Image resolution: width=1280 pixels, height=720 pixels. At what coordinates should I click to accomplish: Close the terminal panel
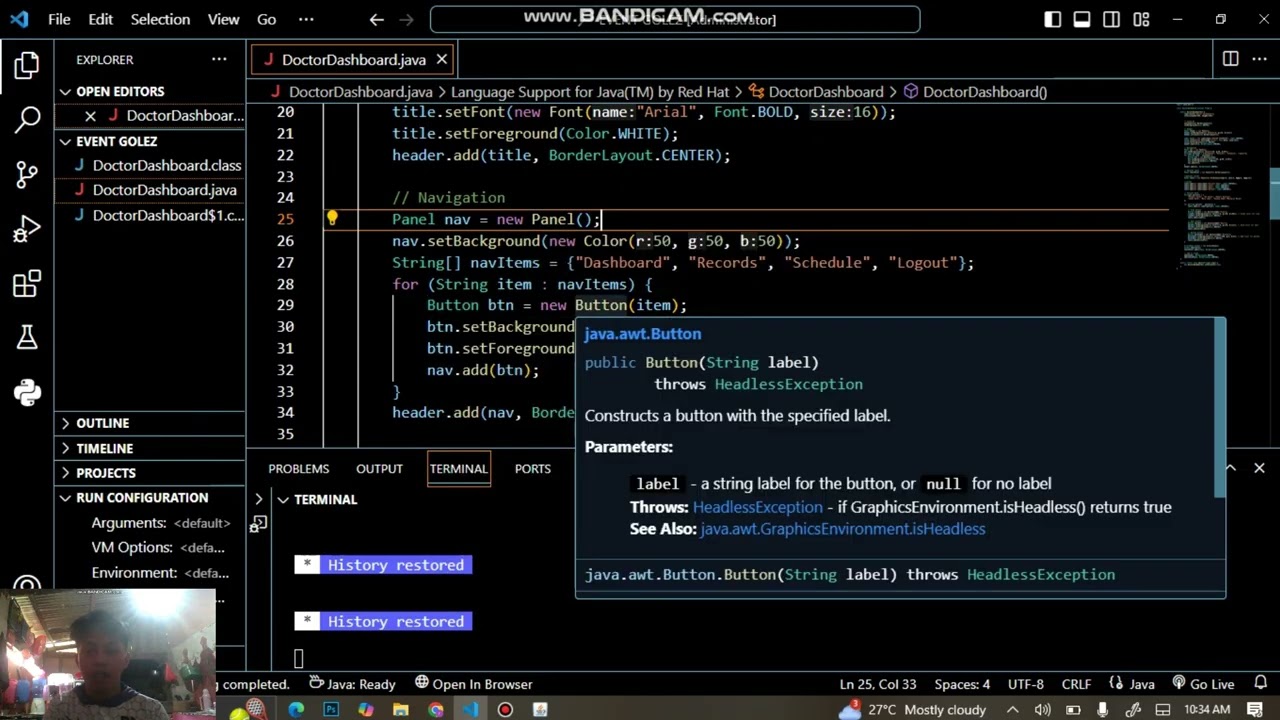click(x=1259, y=468)
